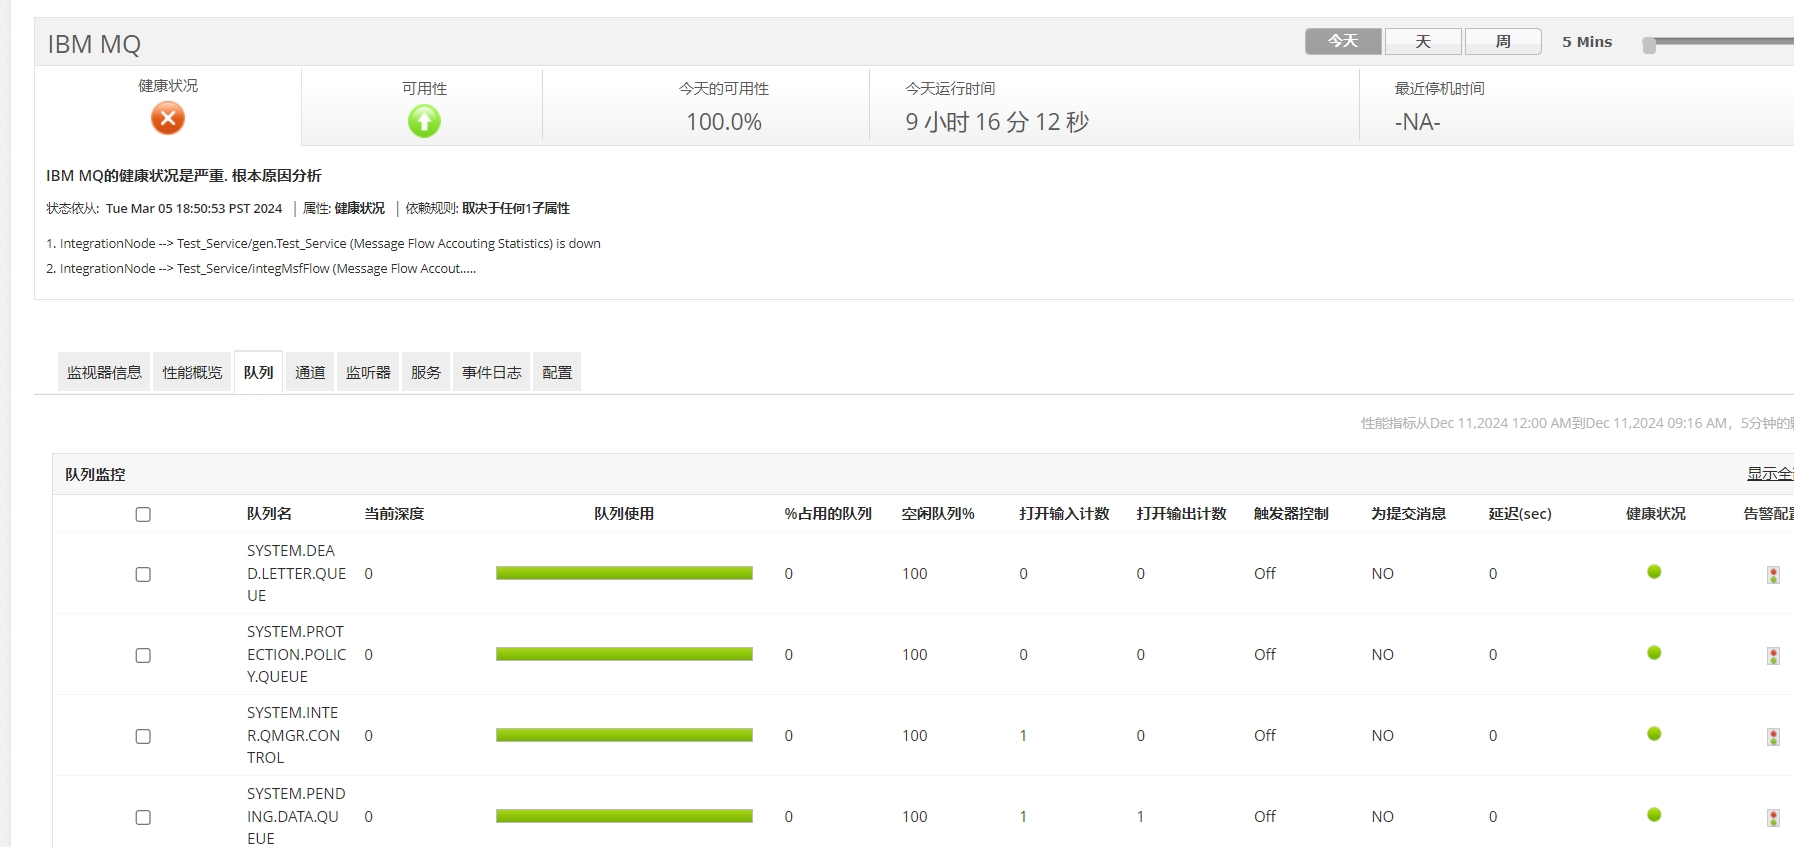Click alarm config icon for SYSTEM.INTER.QMGR.CONTROL
Screen dimensions: 1794x847
click(1773, 737)
